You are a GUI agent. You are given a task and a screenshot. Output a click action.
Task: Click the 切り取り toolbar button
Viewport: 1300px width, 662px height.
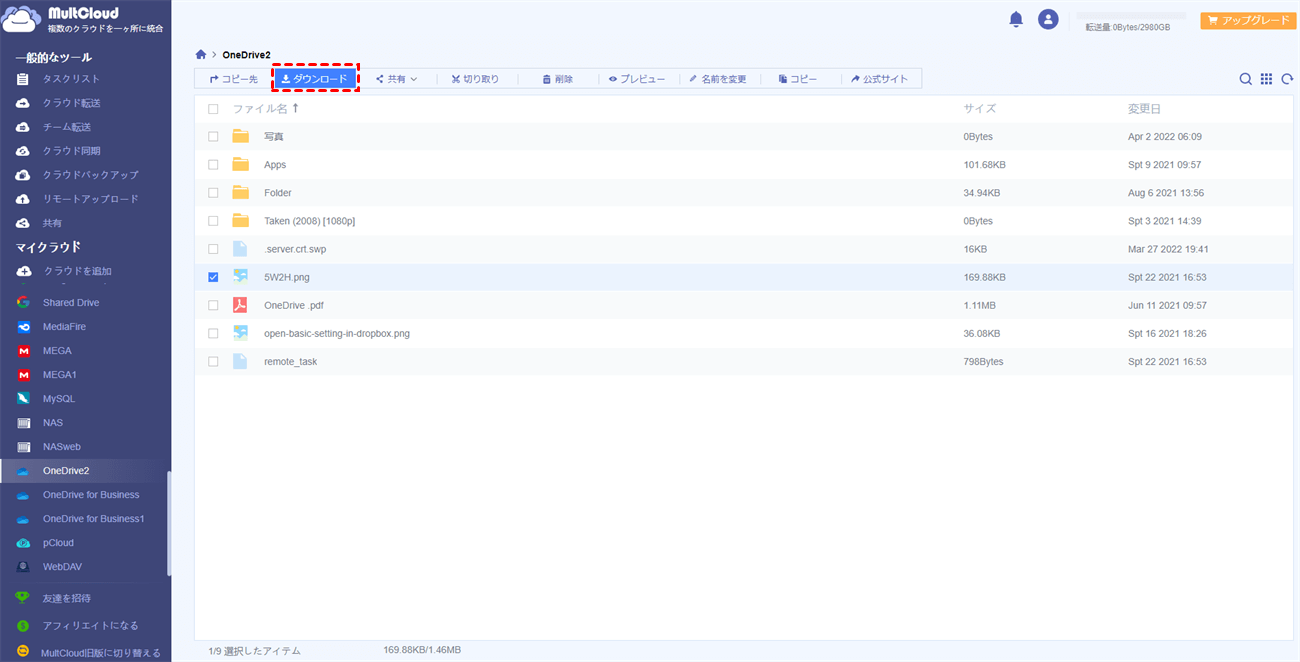pos(475,79)
